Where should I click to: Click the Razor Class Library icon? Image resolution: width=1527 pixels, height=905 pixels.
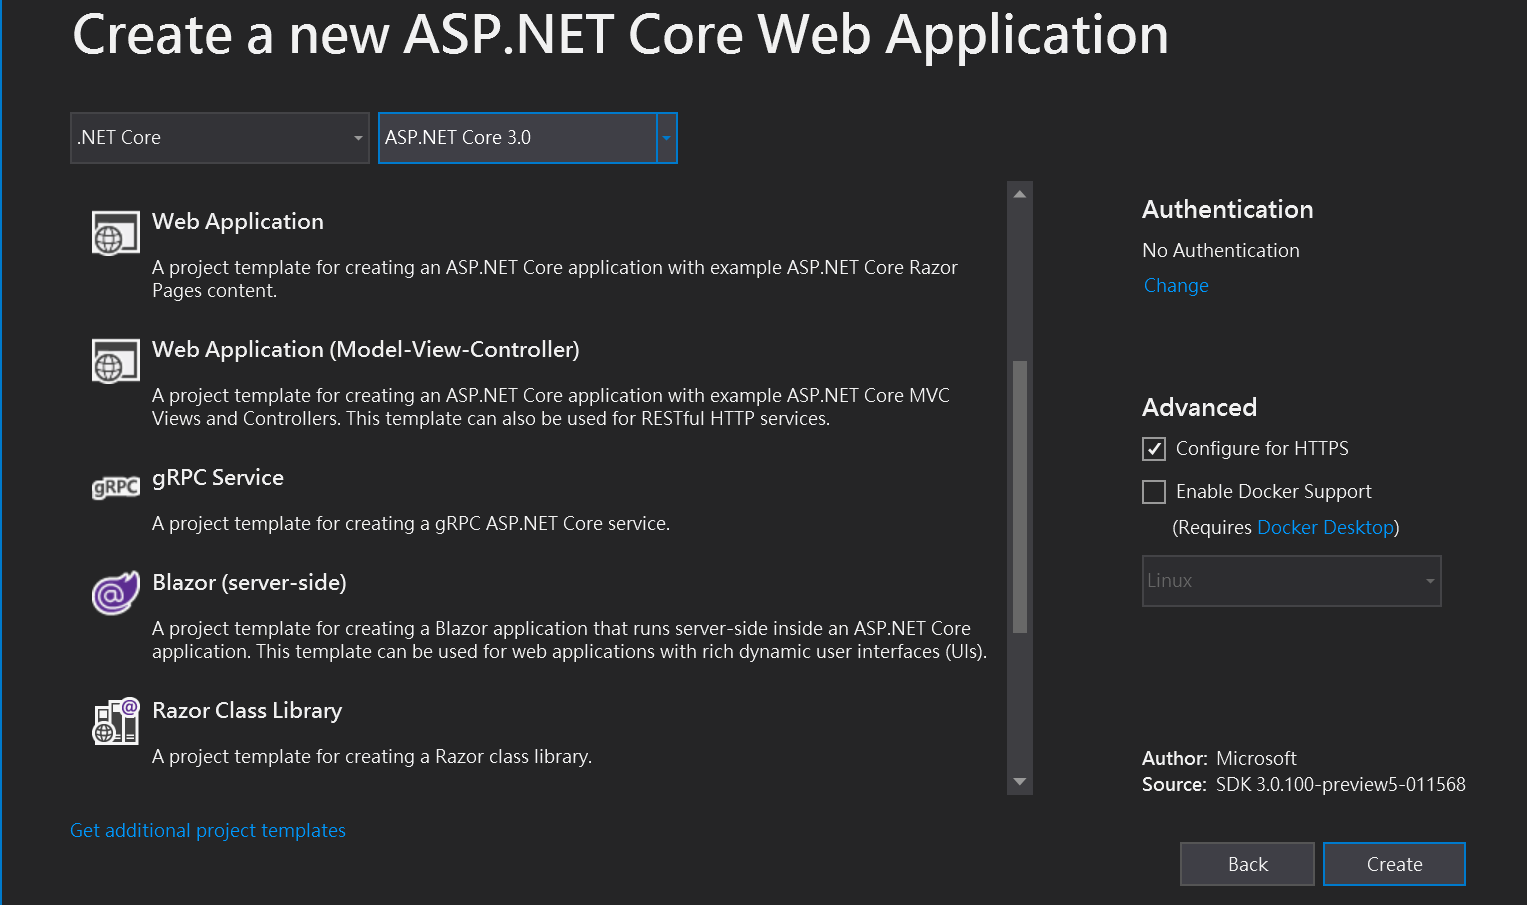pyautogui.click(x=115, y=721)
